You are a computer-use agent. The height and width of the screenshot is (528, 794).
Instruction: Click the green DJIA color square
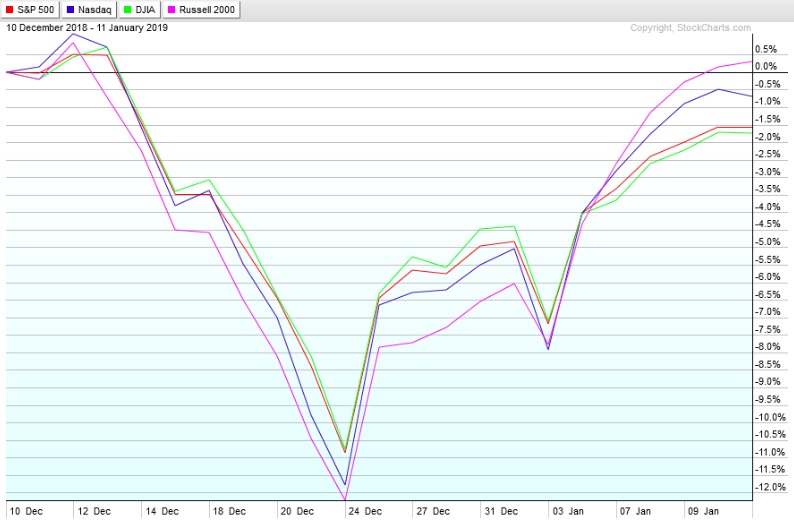(x=128, y=10)
